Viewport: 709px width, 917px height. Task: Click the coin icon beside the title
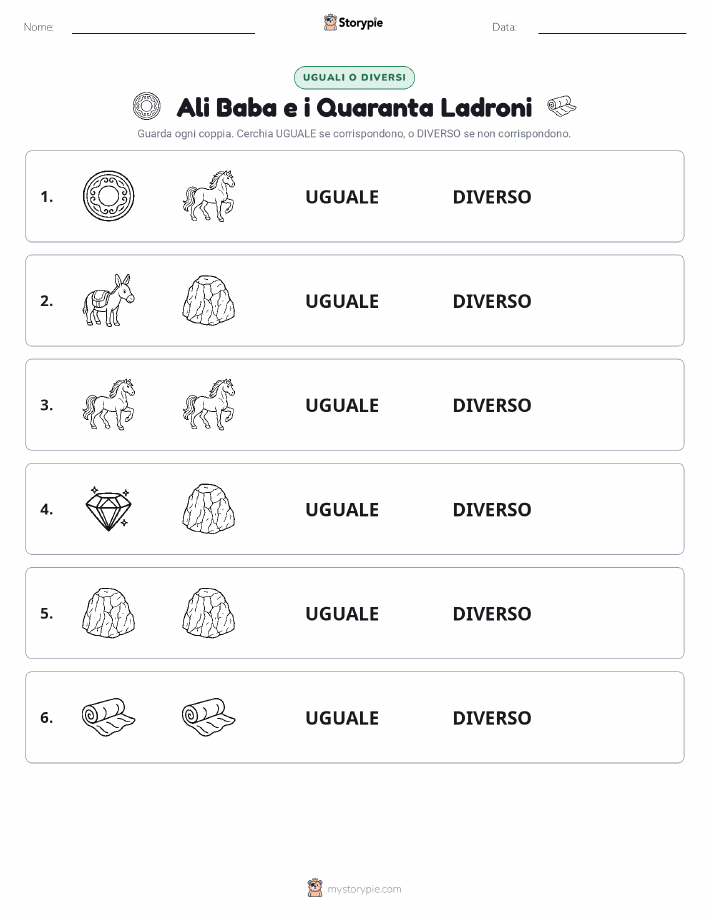[146, 106]
